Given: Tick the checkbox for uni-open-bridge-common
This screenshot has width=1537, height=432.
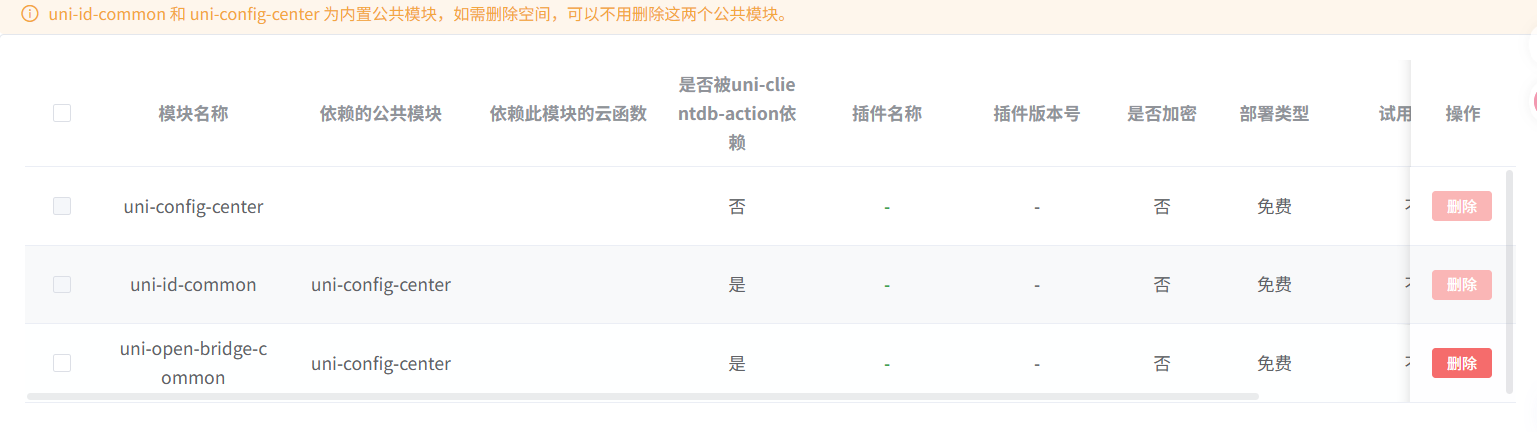Looking at the screenshot, I should [62, 363].
